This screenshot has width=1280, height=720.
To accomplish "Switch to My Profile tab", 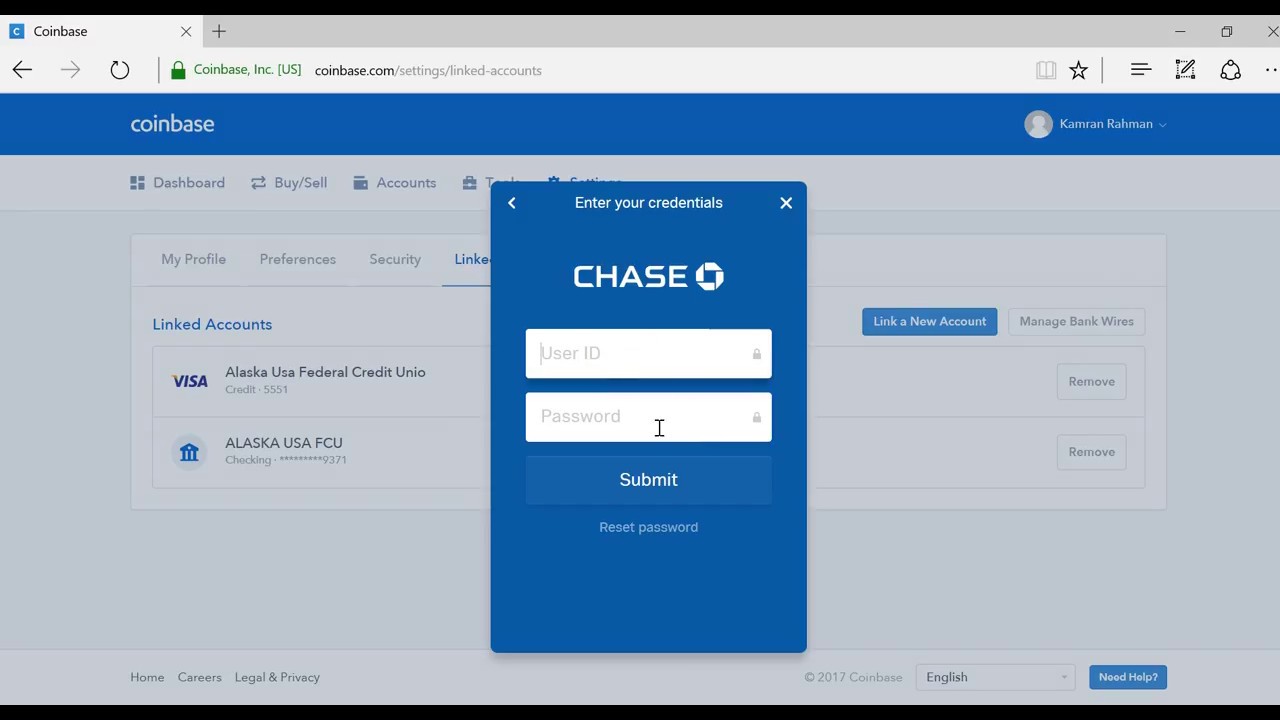I will (193, 259).
